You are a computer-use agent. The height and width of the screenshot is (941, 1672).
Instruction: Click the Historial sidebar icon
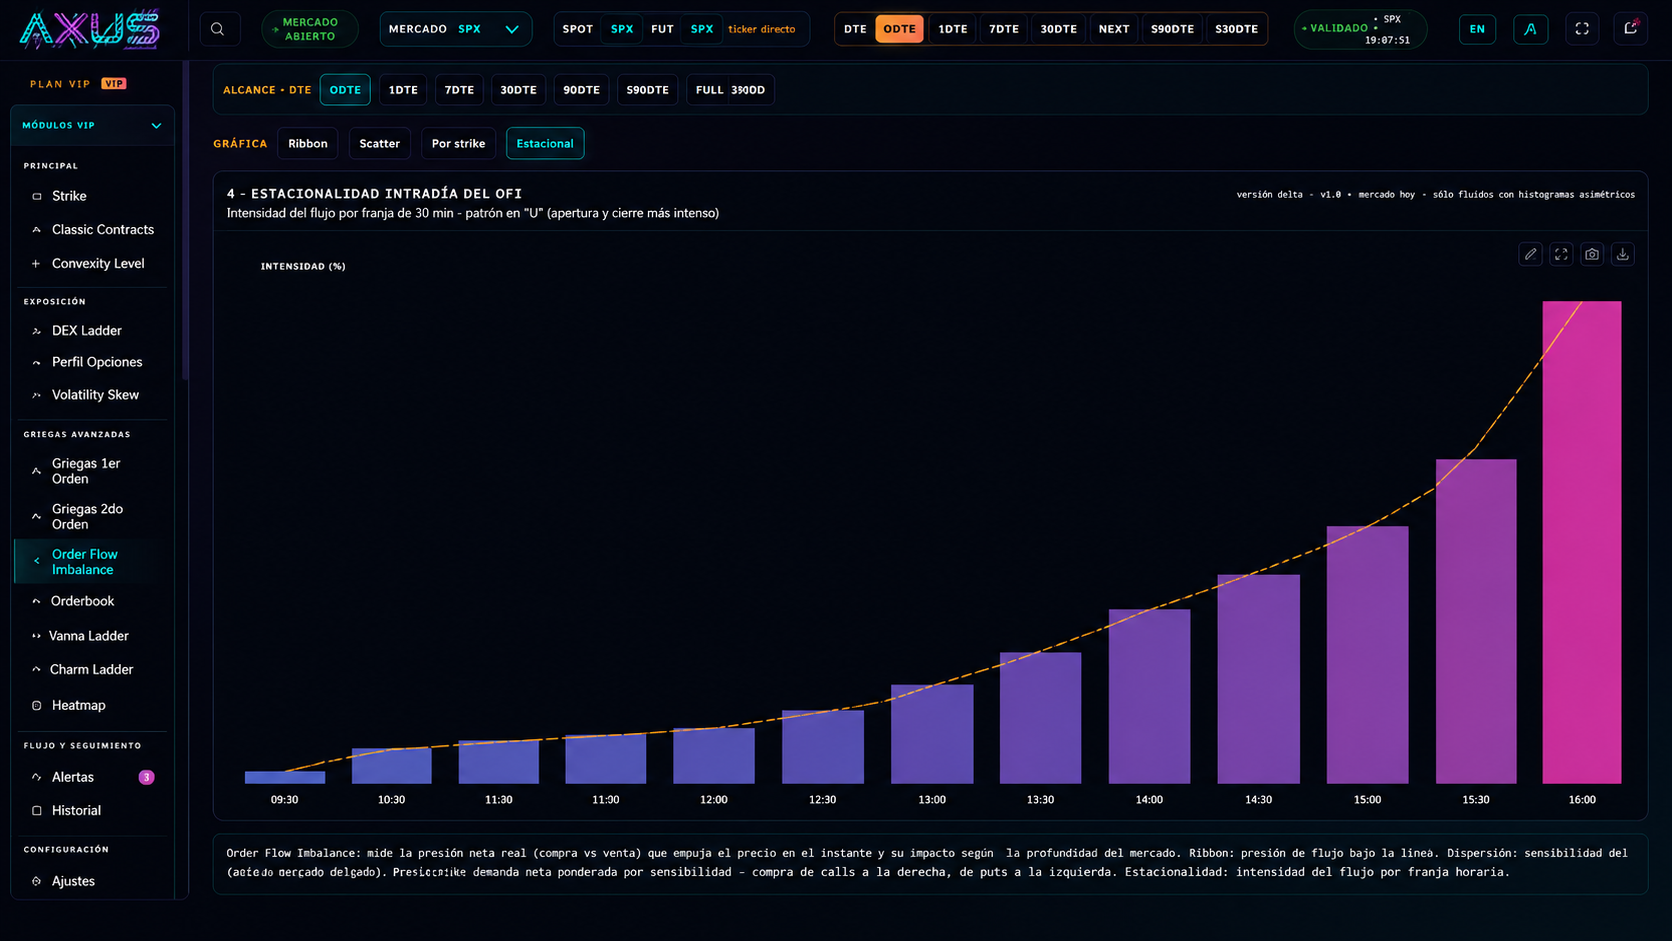coord(37,811)
